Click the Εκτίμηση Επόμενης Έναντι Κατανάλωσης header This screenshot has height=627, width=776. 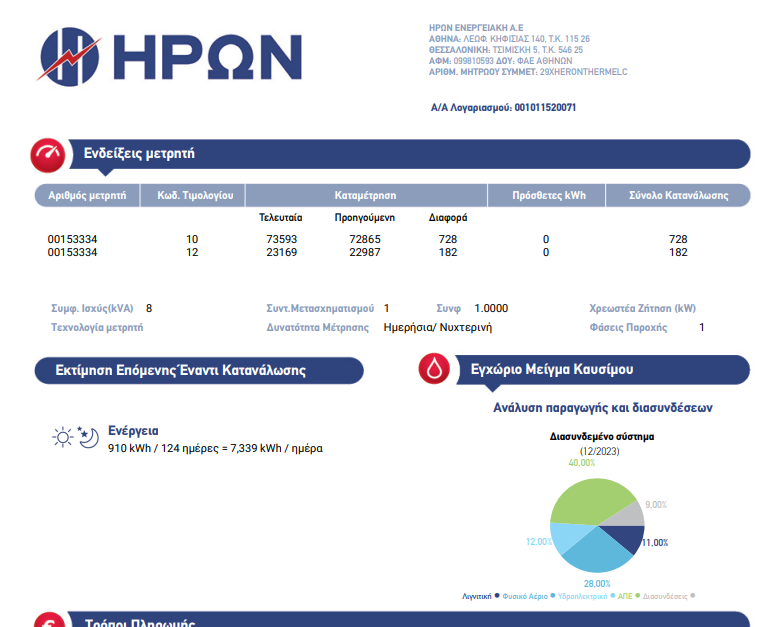tap(199, 370)
